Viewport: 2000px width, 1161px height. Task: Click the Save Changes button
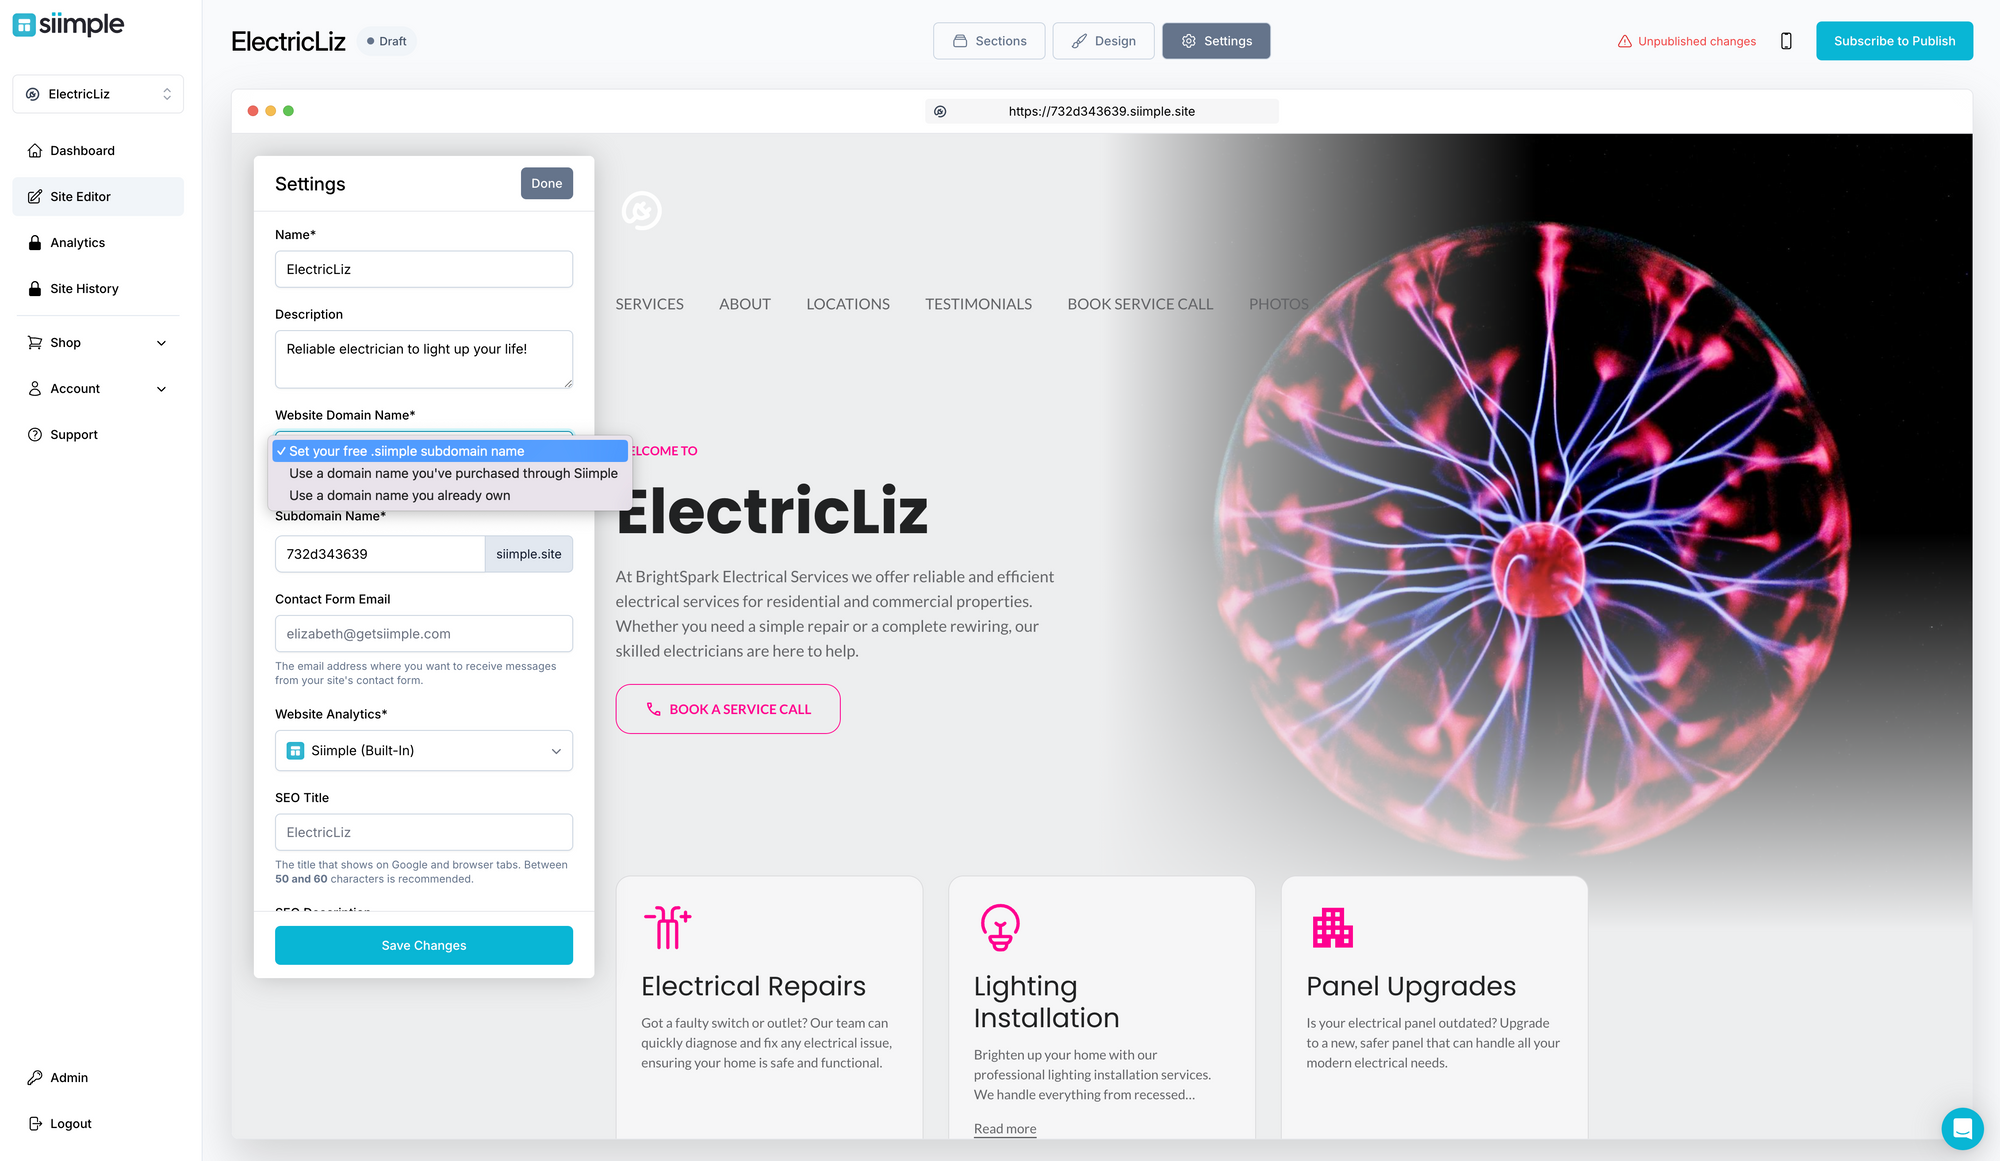[423, 944]
